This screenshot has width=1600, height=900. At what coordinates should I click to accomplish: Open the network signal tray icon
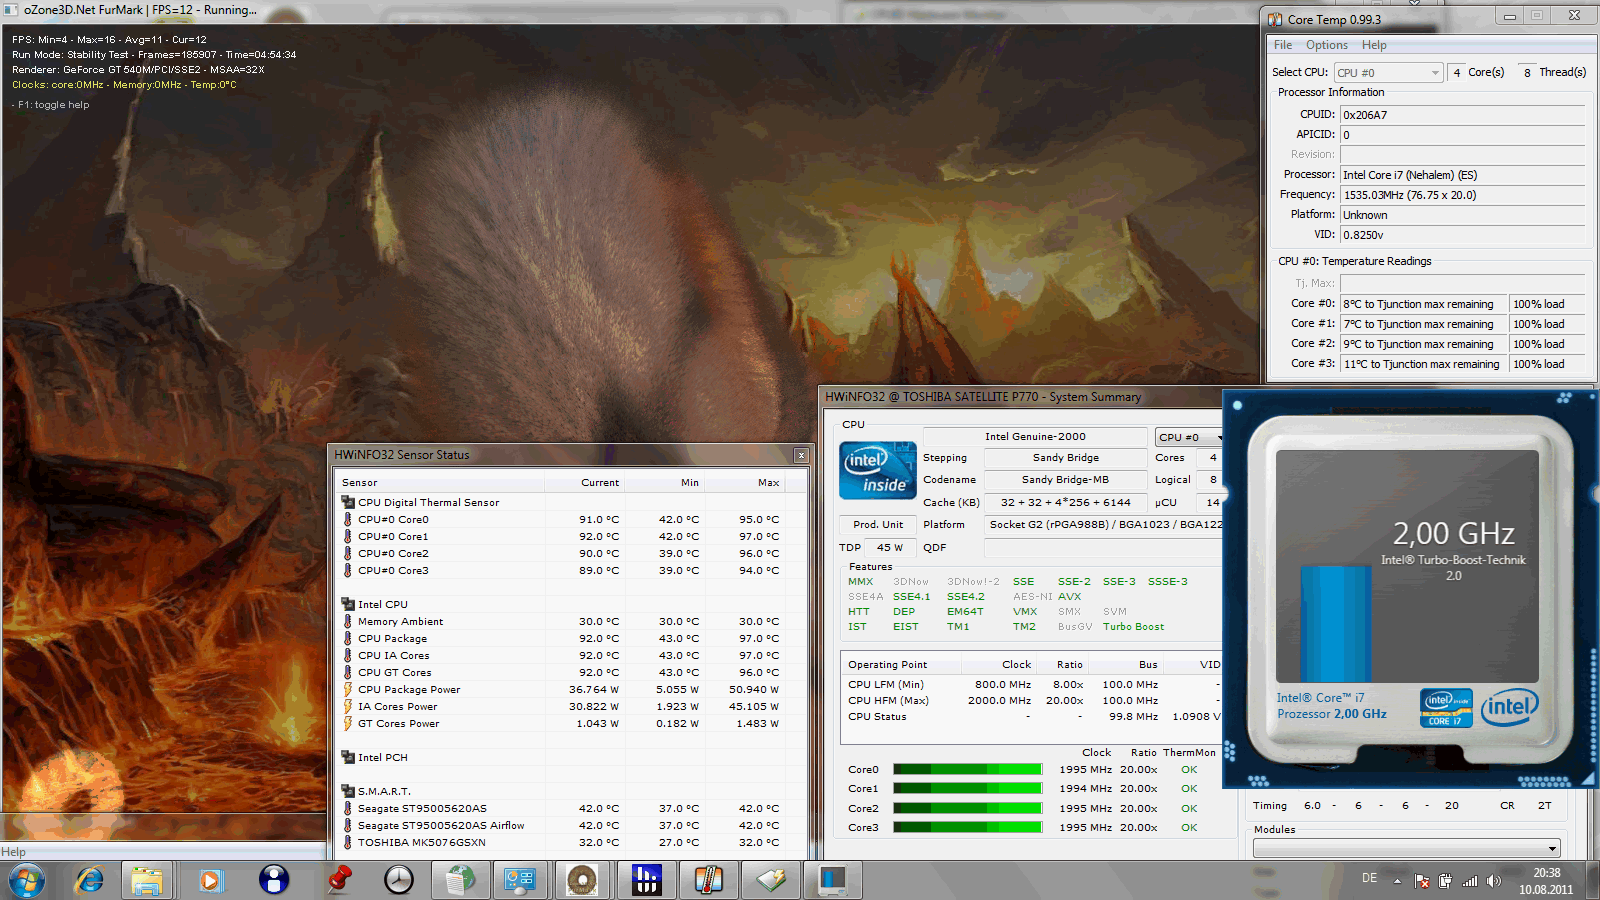[1470, 881]
